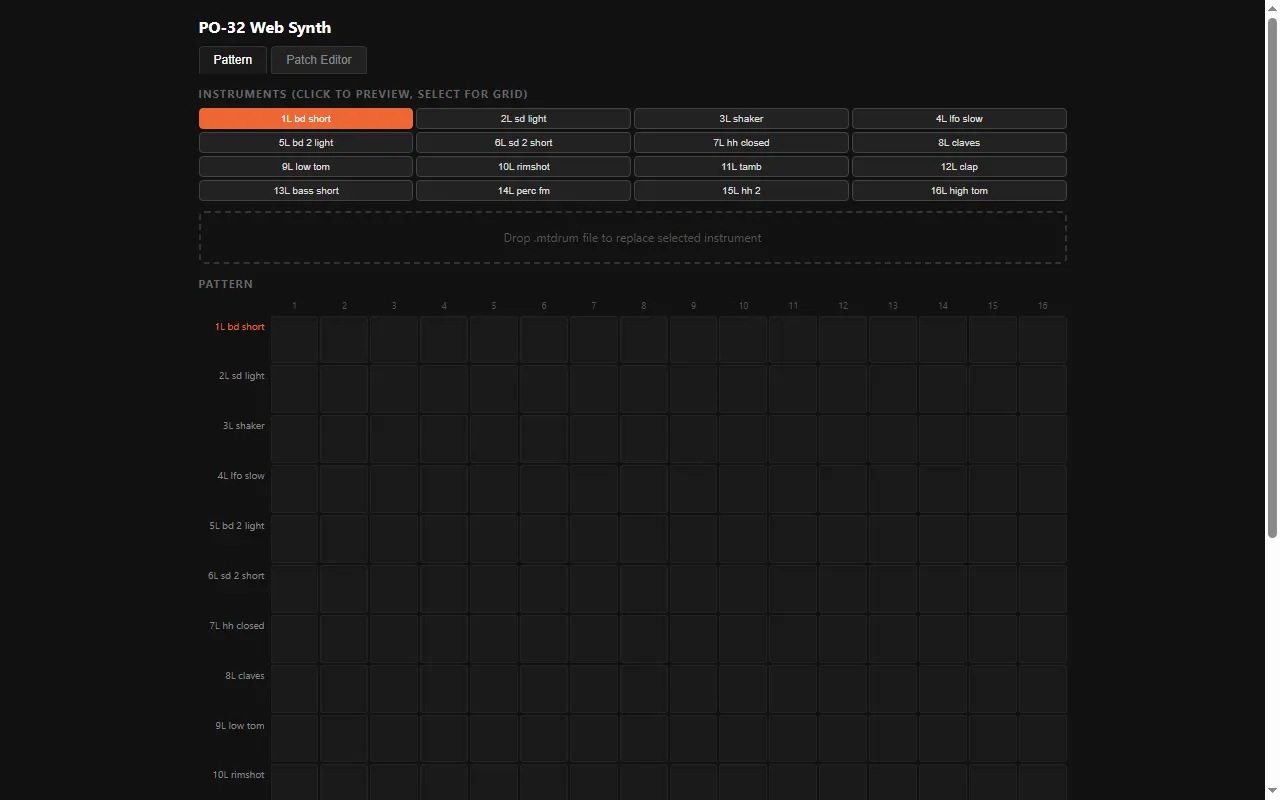Click the PO-32 Web Synth title
The image size is (1280, 800).
265,28
